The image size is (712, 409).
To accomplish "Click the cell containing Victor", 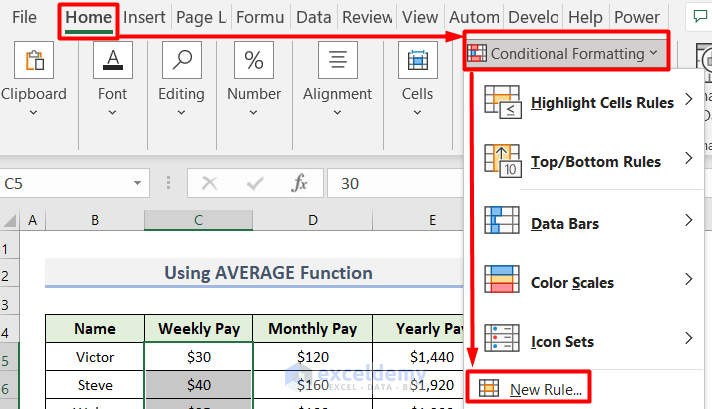I will pyautogui.click(x=94, y=357).
